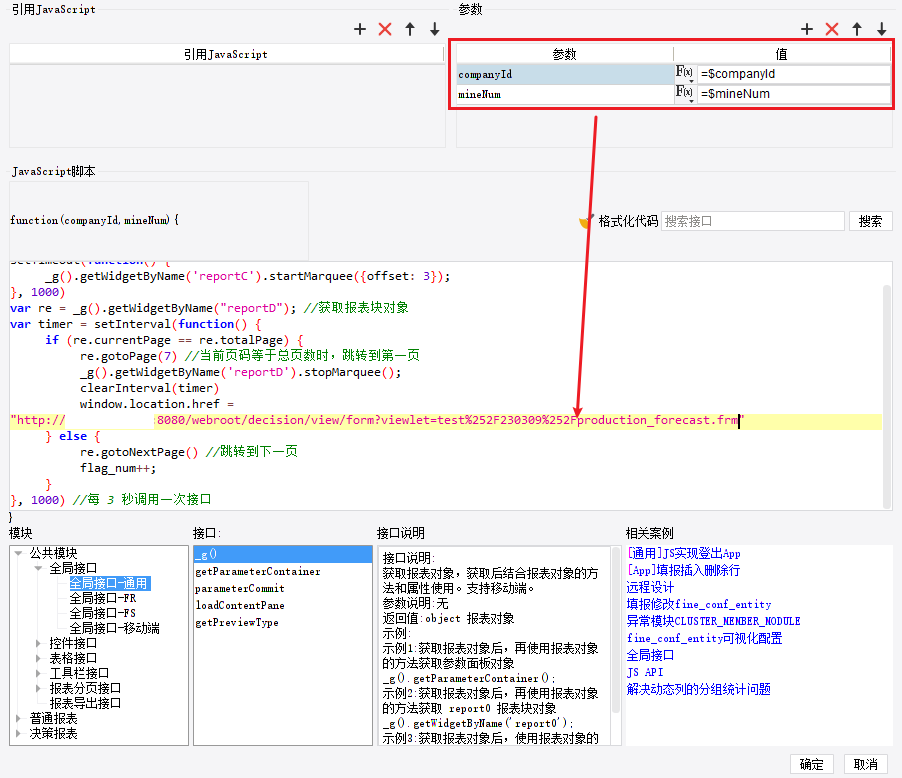
Task: Add a new parameter row
Action: pos(807,29)
